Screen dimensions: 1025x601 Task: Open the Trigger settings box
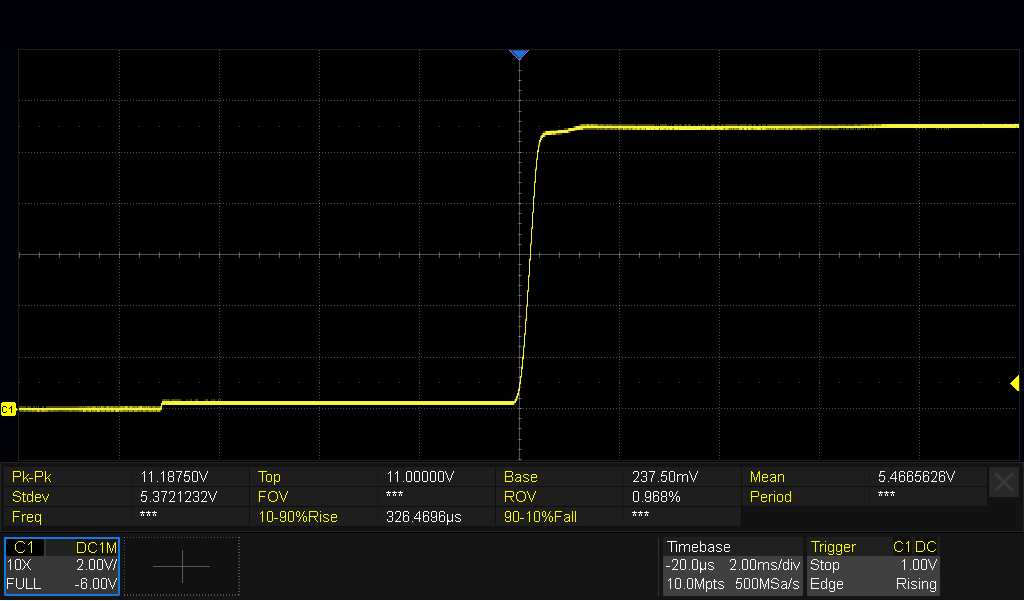pyautogui.click(x=873, y=566)
